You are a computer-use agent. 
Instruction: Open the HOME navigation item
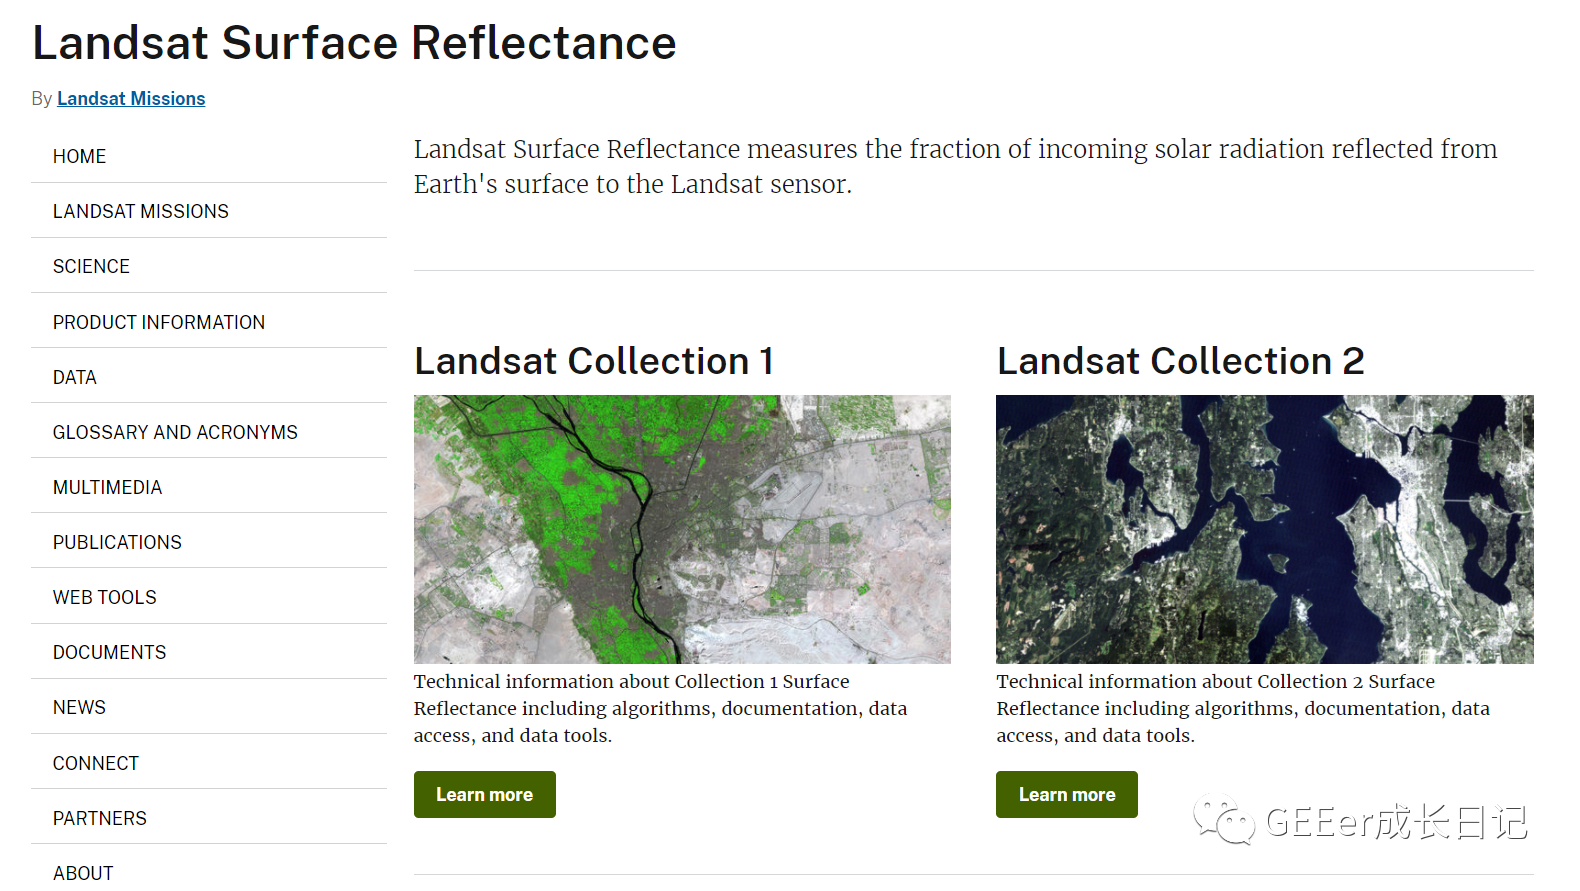pyautogui.click(x=79, y=156)
